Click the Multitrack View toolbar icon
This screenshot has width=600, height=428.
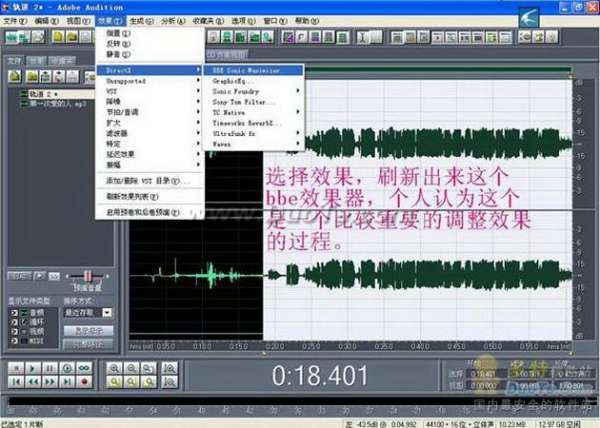click(x=25, y=37)
